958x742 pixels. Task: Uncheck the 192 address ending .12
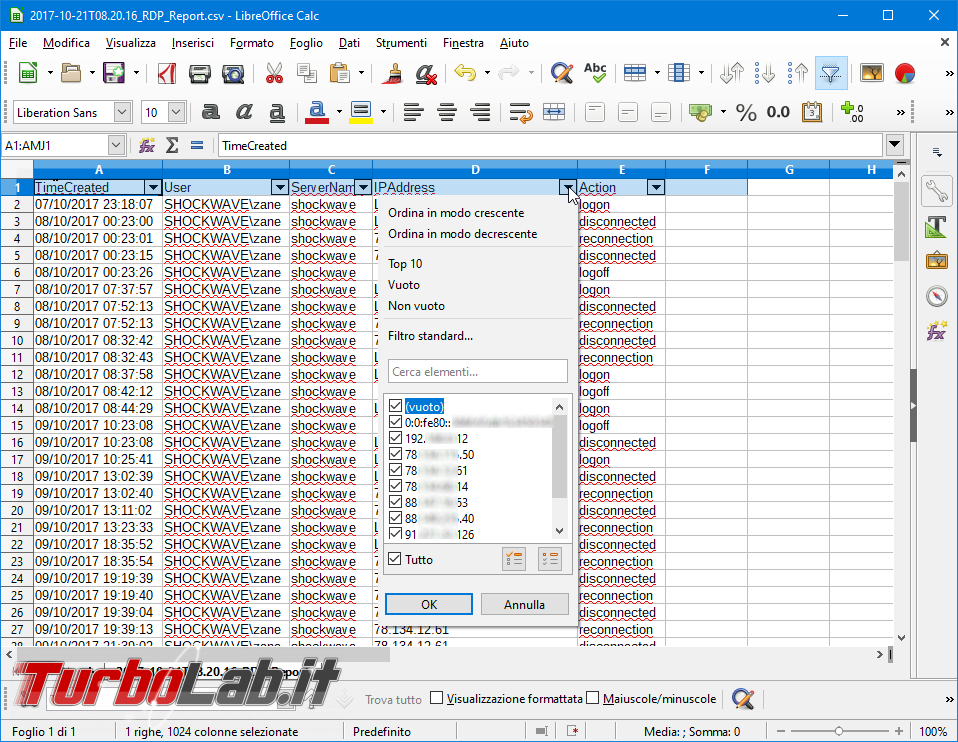(395, 438)
